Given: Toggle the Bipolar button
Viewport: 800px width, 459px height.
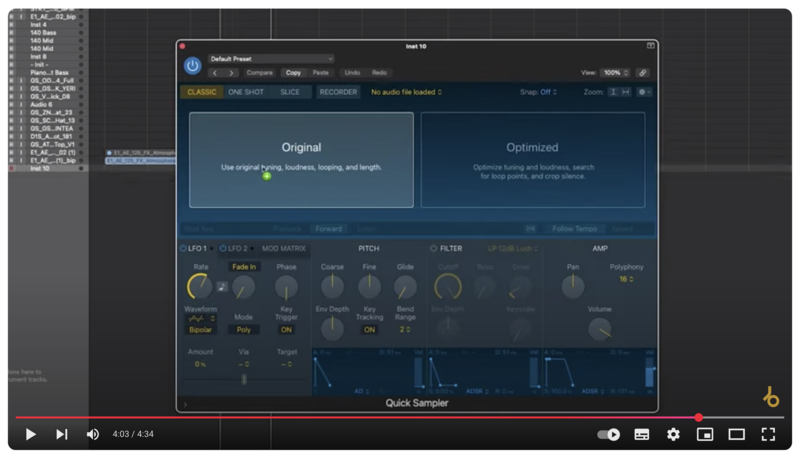Looking at the screenshot, I should pyautogui.click(x=201, y=330).
